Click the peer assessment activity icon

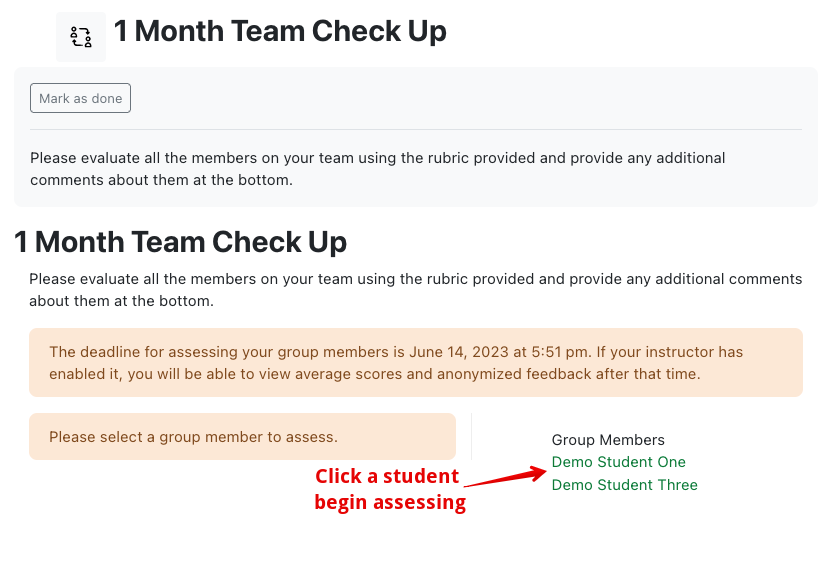pos(81,37)
